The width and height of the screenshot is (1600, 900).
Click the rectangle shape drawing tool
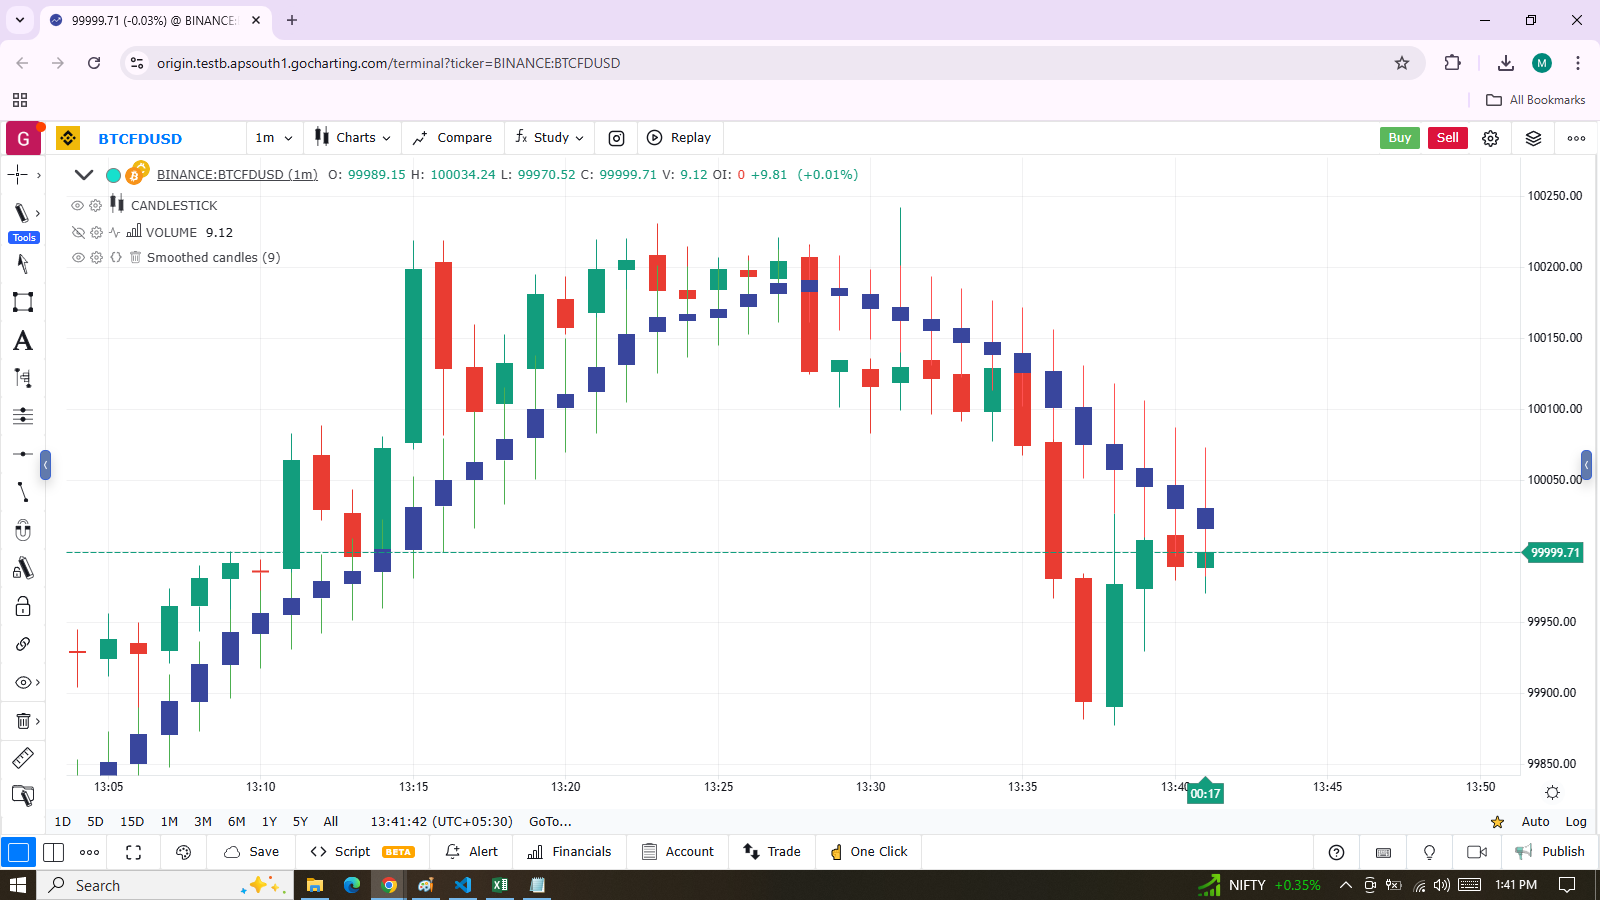(22, 302)
